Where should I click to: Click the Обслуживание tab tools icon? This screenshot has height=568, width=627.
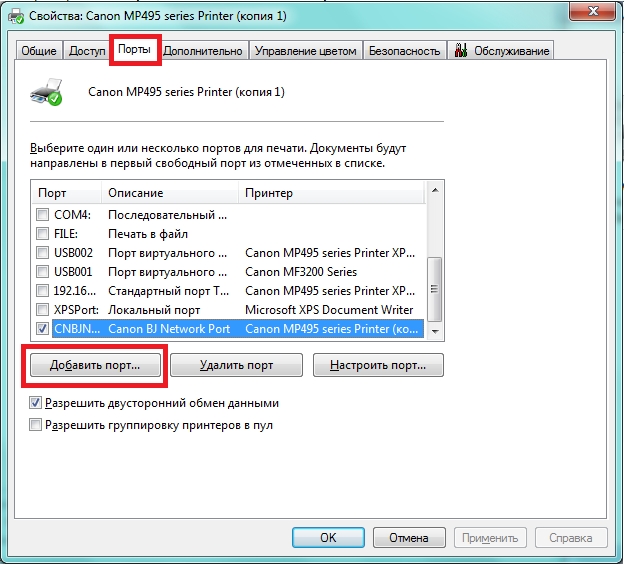pos(463,51)
